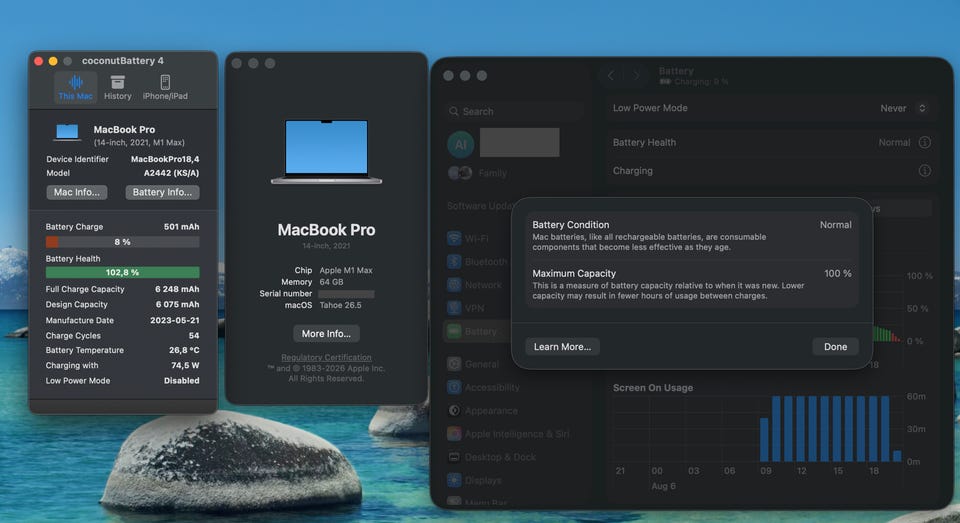The width and height of the screenshot is (960, 523).
Task: Click Battery Condition Normal value
Action: click(835, 225)
